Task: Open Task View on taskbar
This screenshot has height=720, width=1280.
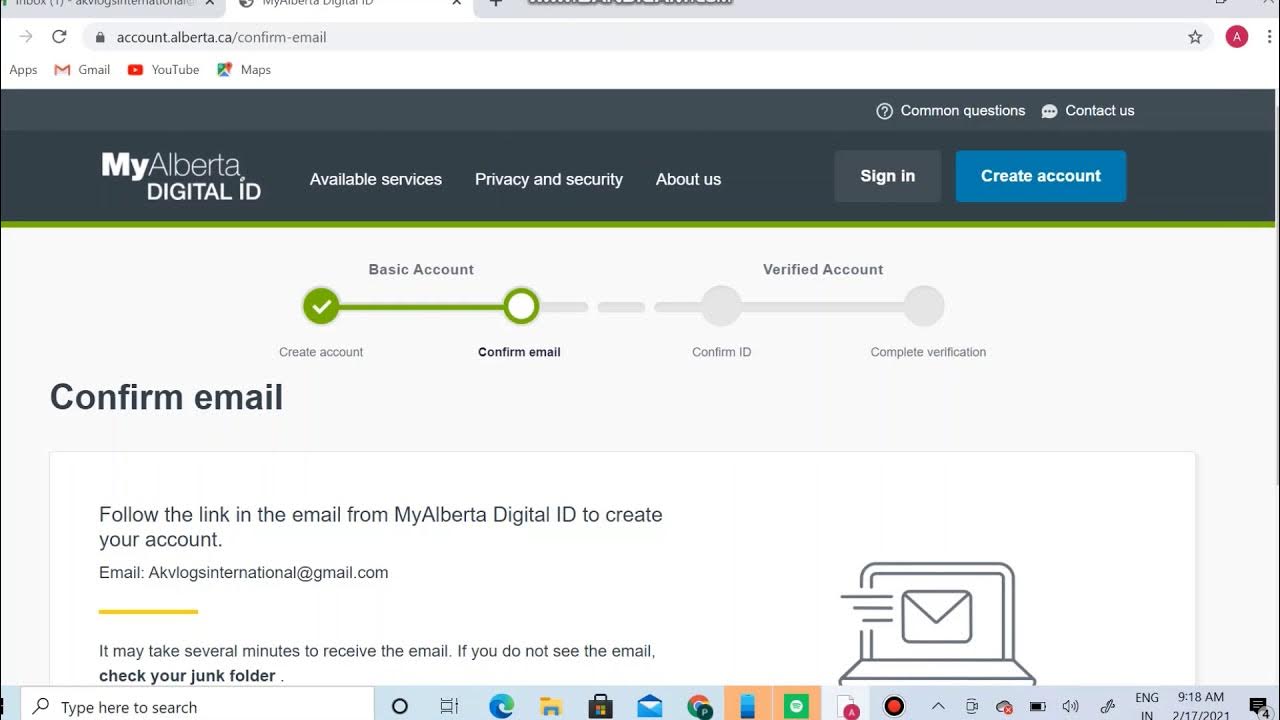Action: click(x=450, y=707)
